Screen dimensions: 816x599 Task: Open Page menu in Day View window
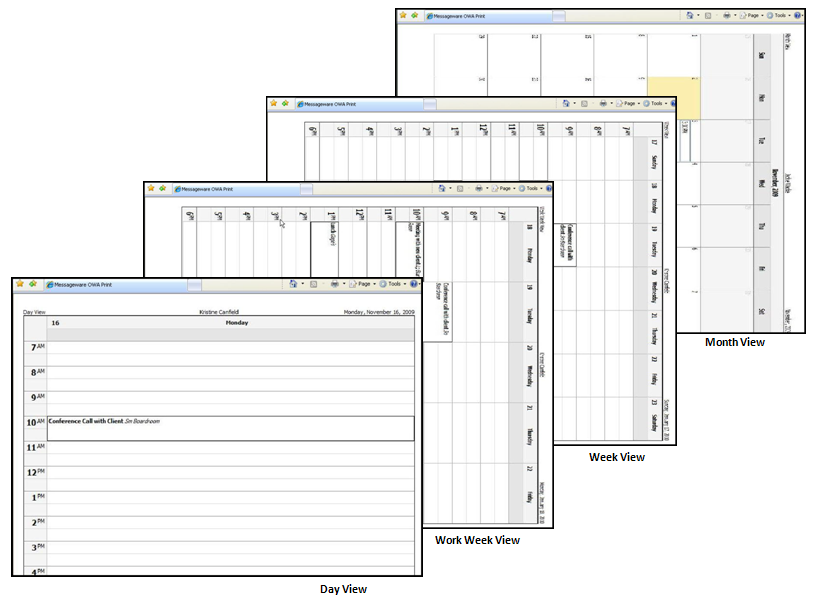click(x=363, y=284)
